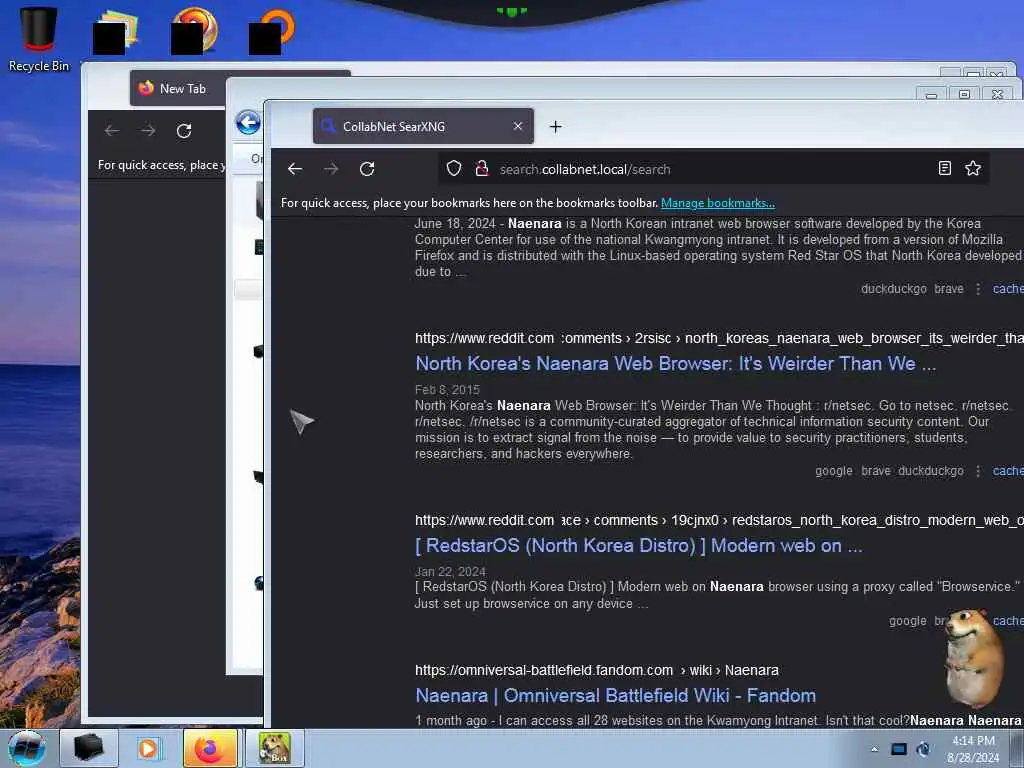Click the address bar URL search.collabnet.local

click(585, 169)
